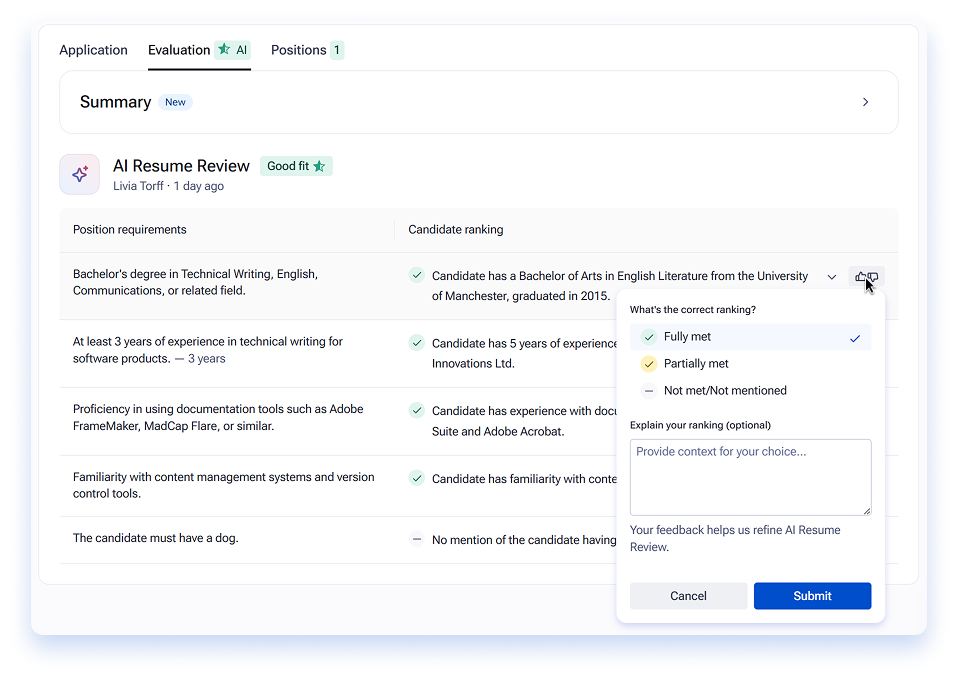Submit the ranking feedback
This screenshot has width=957, height=675.
pyautogui.click(x=812, y=596)
